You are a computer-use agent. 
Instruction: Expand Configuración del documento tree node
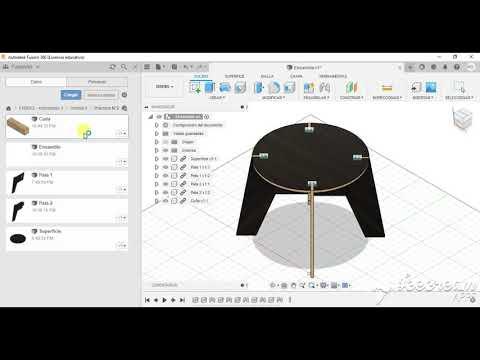(157, 125)
